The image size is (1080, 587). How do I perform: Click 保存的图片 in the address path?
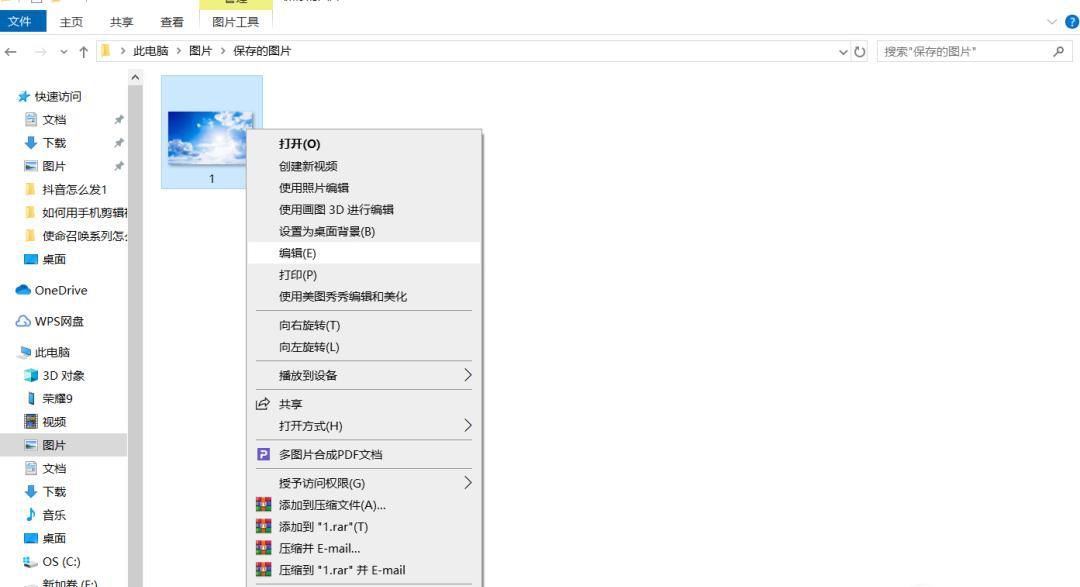(262, 51)
